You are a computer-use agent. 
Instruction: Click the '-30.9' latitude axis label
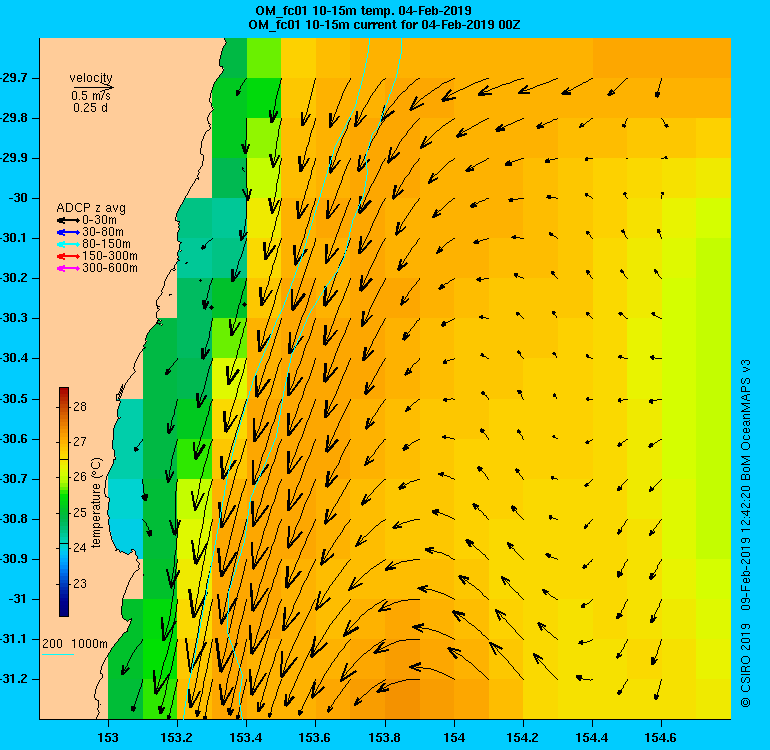pyautogui.click(x=13, y=559)
